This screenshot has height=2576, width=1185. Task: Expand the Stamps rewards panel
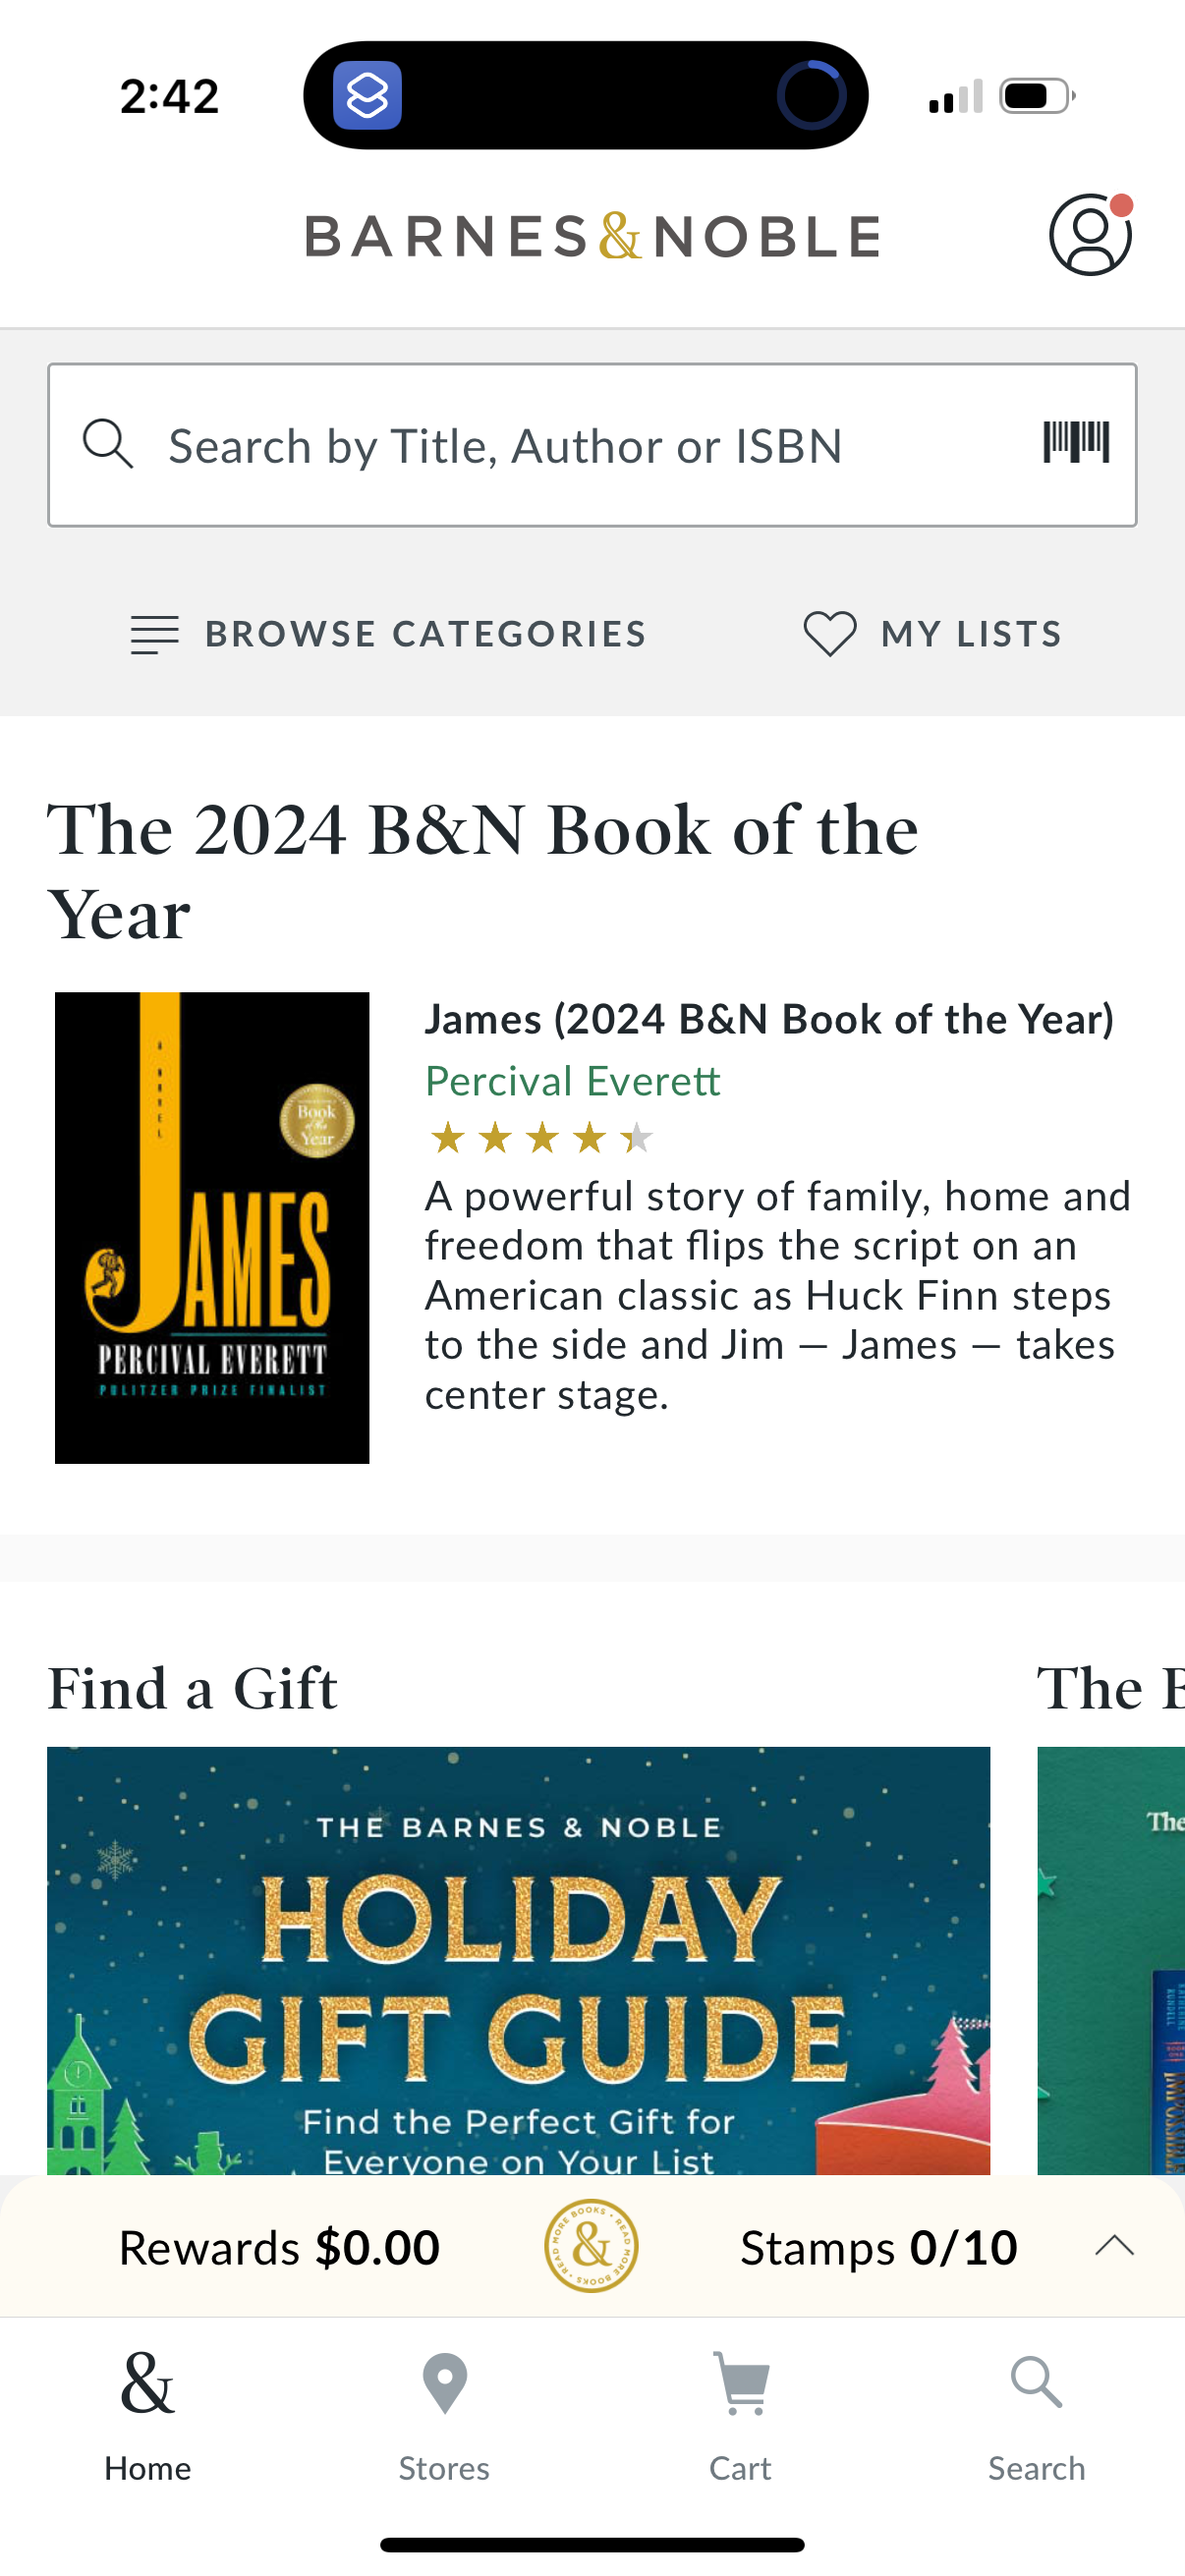tap(880, 2246)
